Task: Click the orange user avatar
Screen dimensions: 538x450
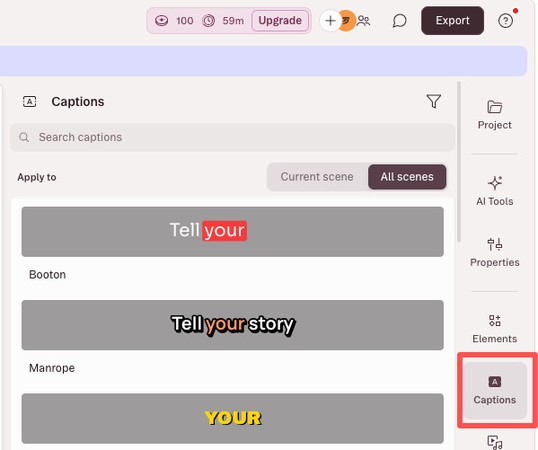Action: tap(347, 21)
